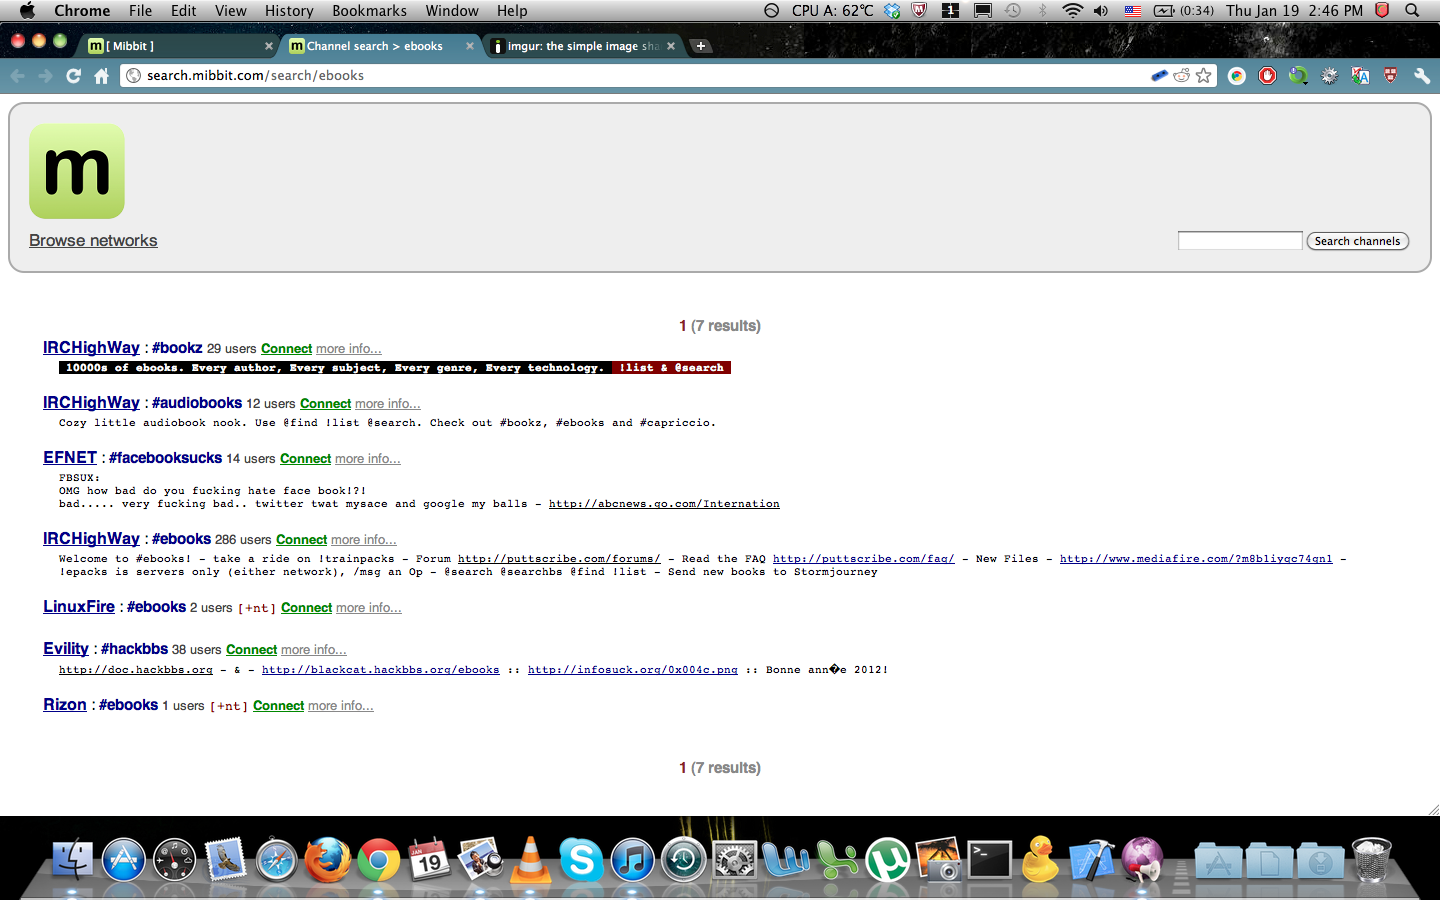This screenshot has height=900, width=1440.
Task: Open Time Machine from the dock
Action: point(683,859)
